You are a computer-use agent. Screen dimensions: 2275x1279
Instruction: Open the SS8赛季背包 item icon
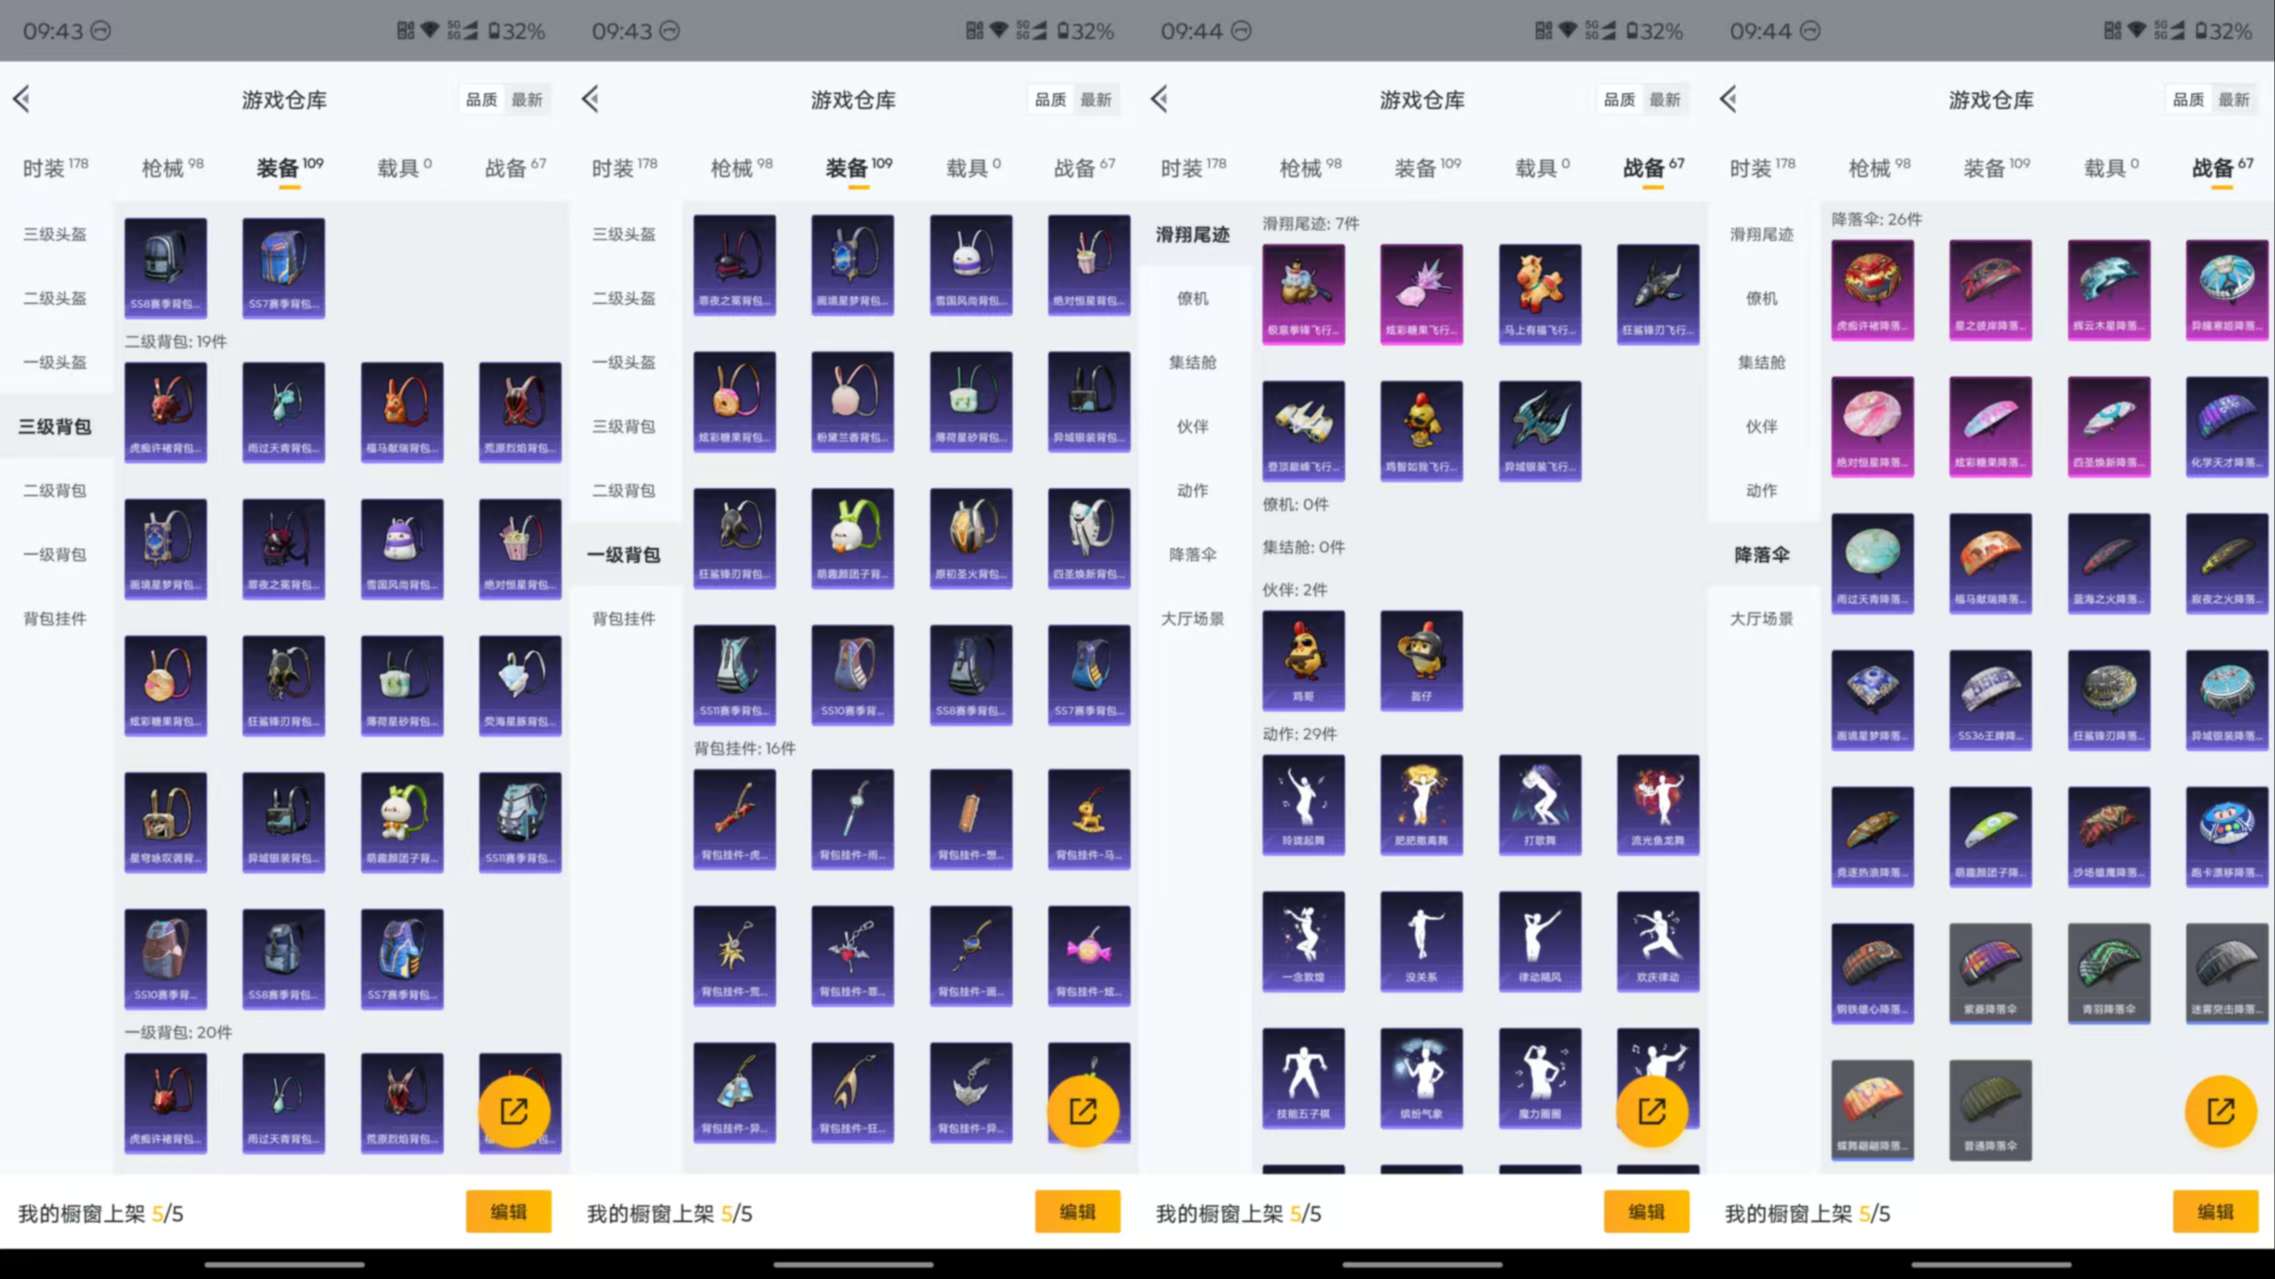click(166, 267)
